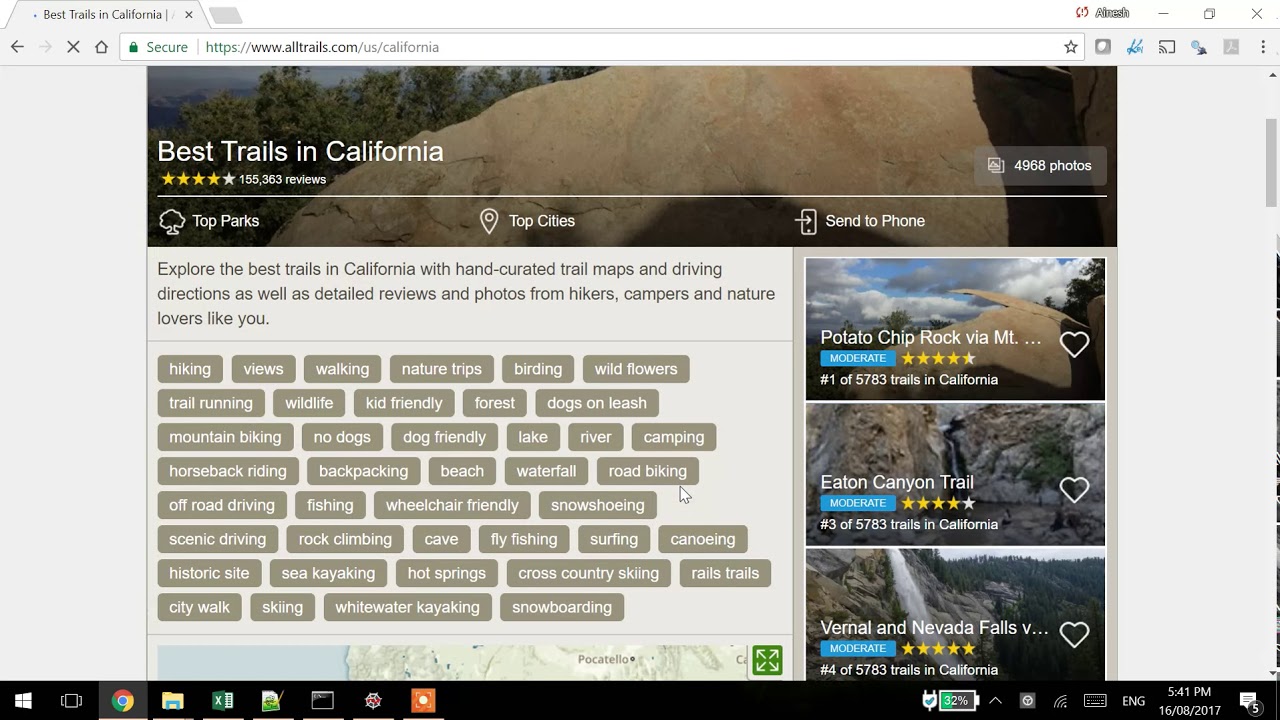Open the 4968 photos gallery
Image resolution: width=1280 pixels, height=720 pixels.
click(1040, 166)
